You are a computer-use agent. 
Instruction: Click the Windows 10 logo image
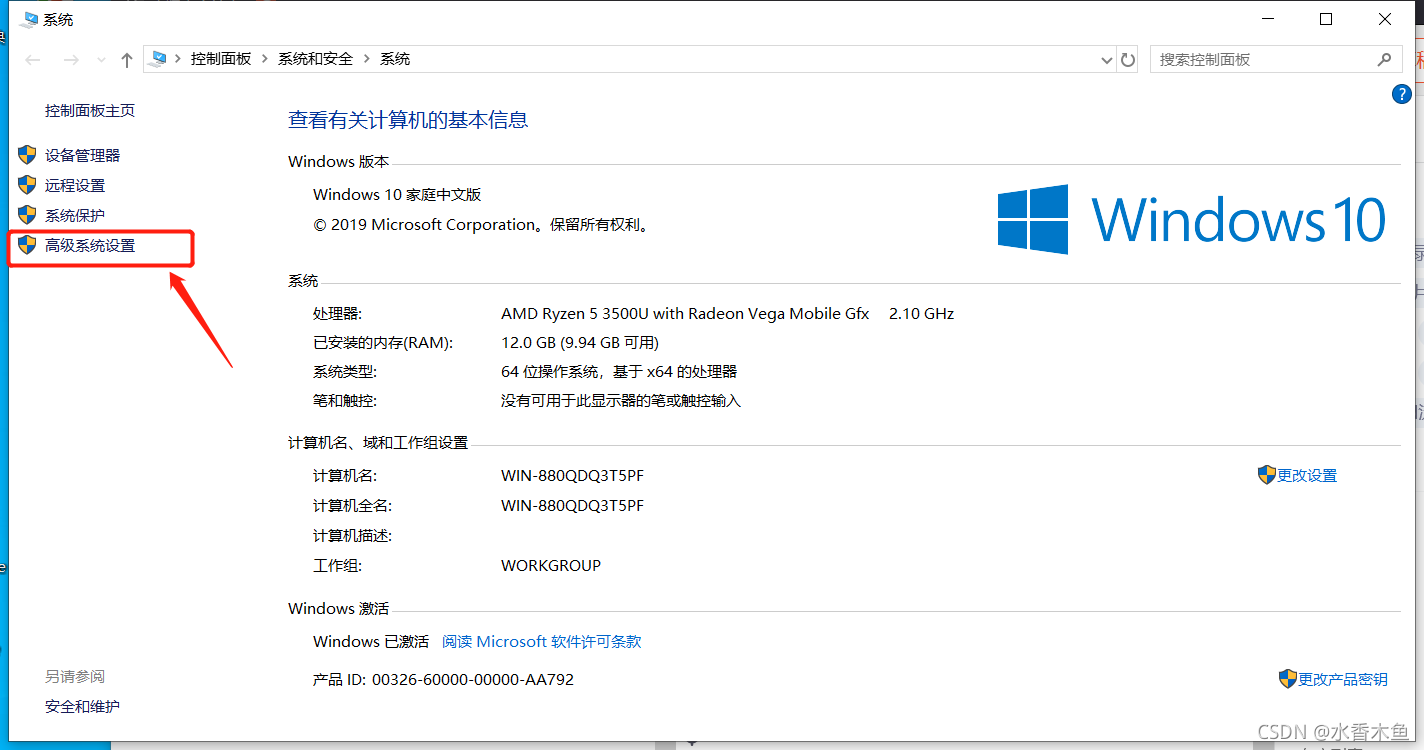(1192, 219)
